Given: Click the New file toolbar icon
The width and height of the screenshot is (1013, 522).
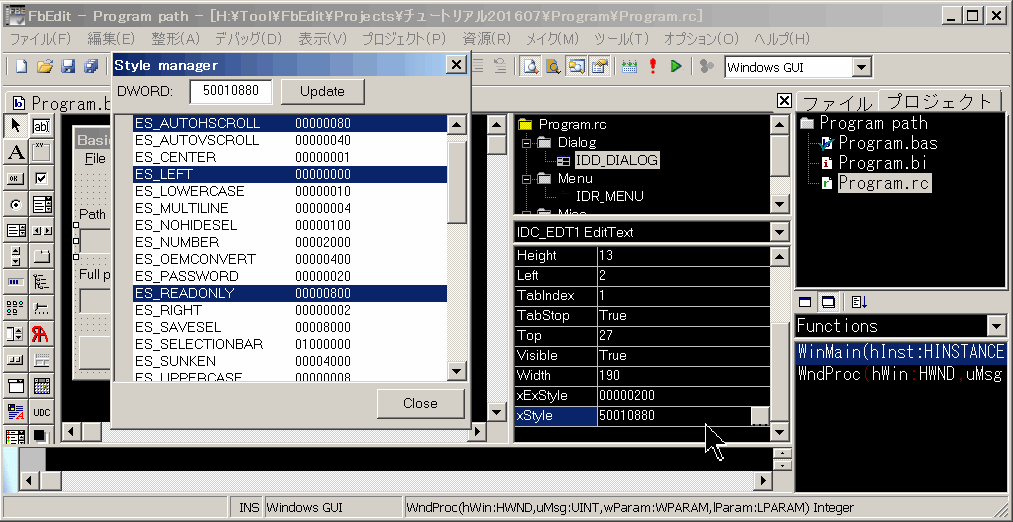Looking at the screenshot, I should (x=21, y=66).
